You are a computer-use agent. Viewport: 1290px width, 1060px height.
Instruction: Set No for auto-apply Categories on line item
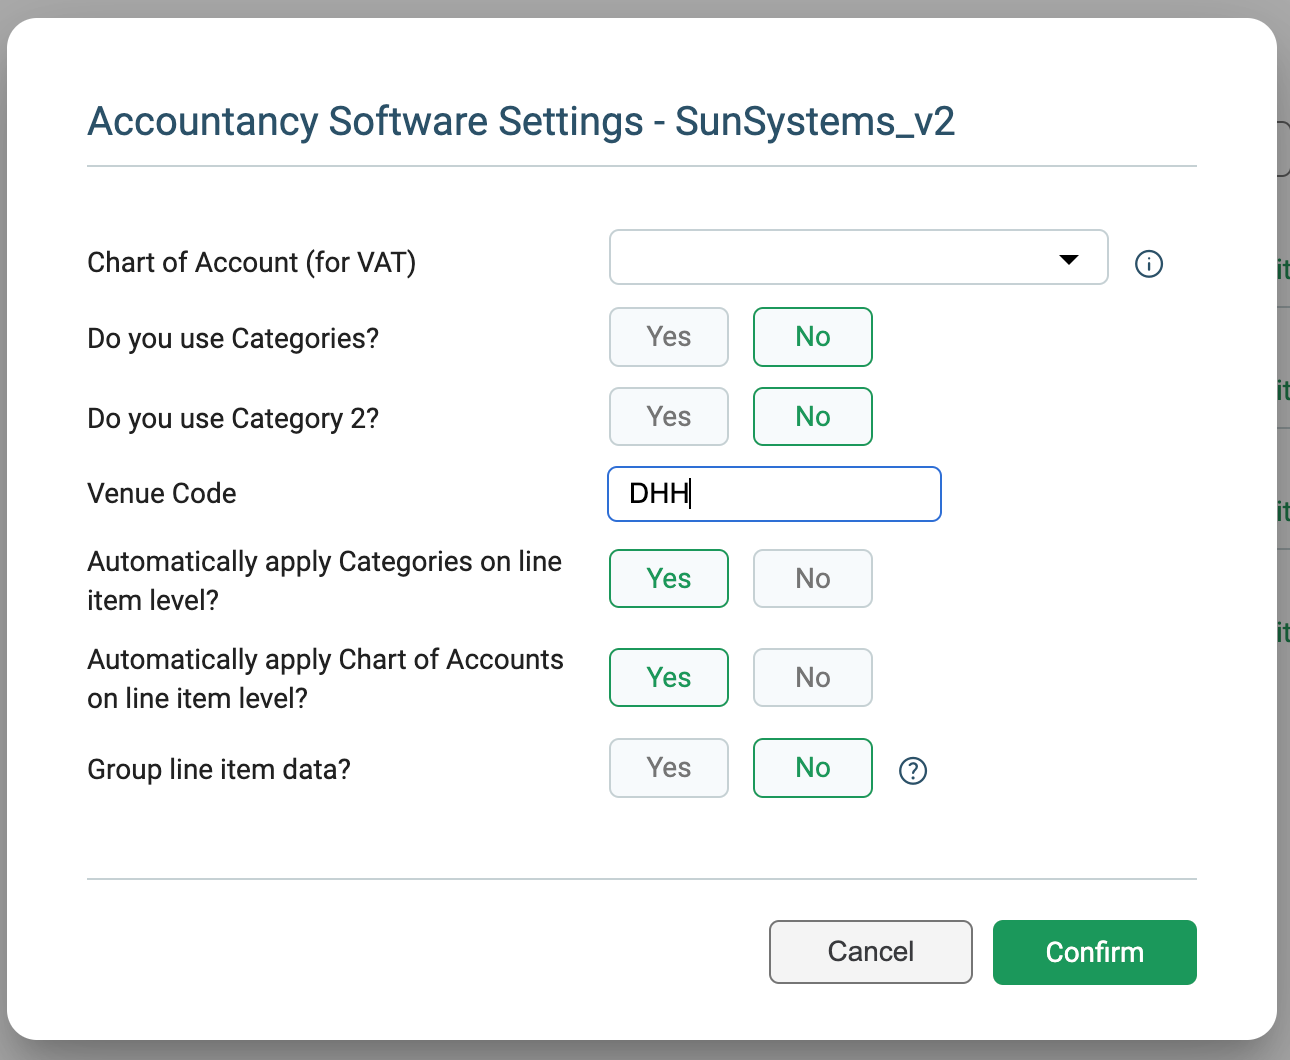click(x=813, y=579)
